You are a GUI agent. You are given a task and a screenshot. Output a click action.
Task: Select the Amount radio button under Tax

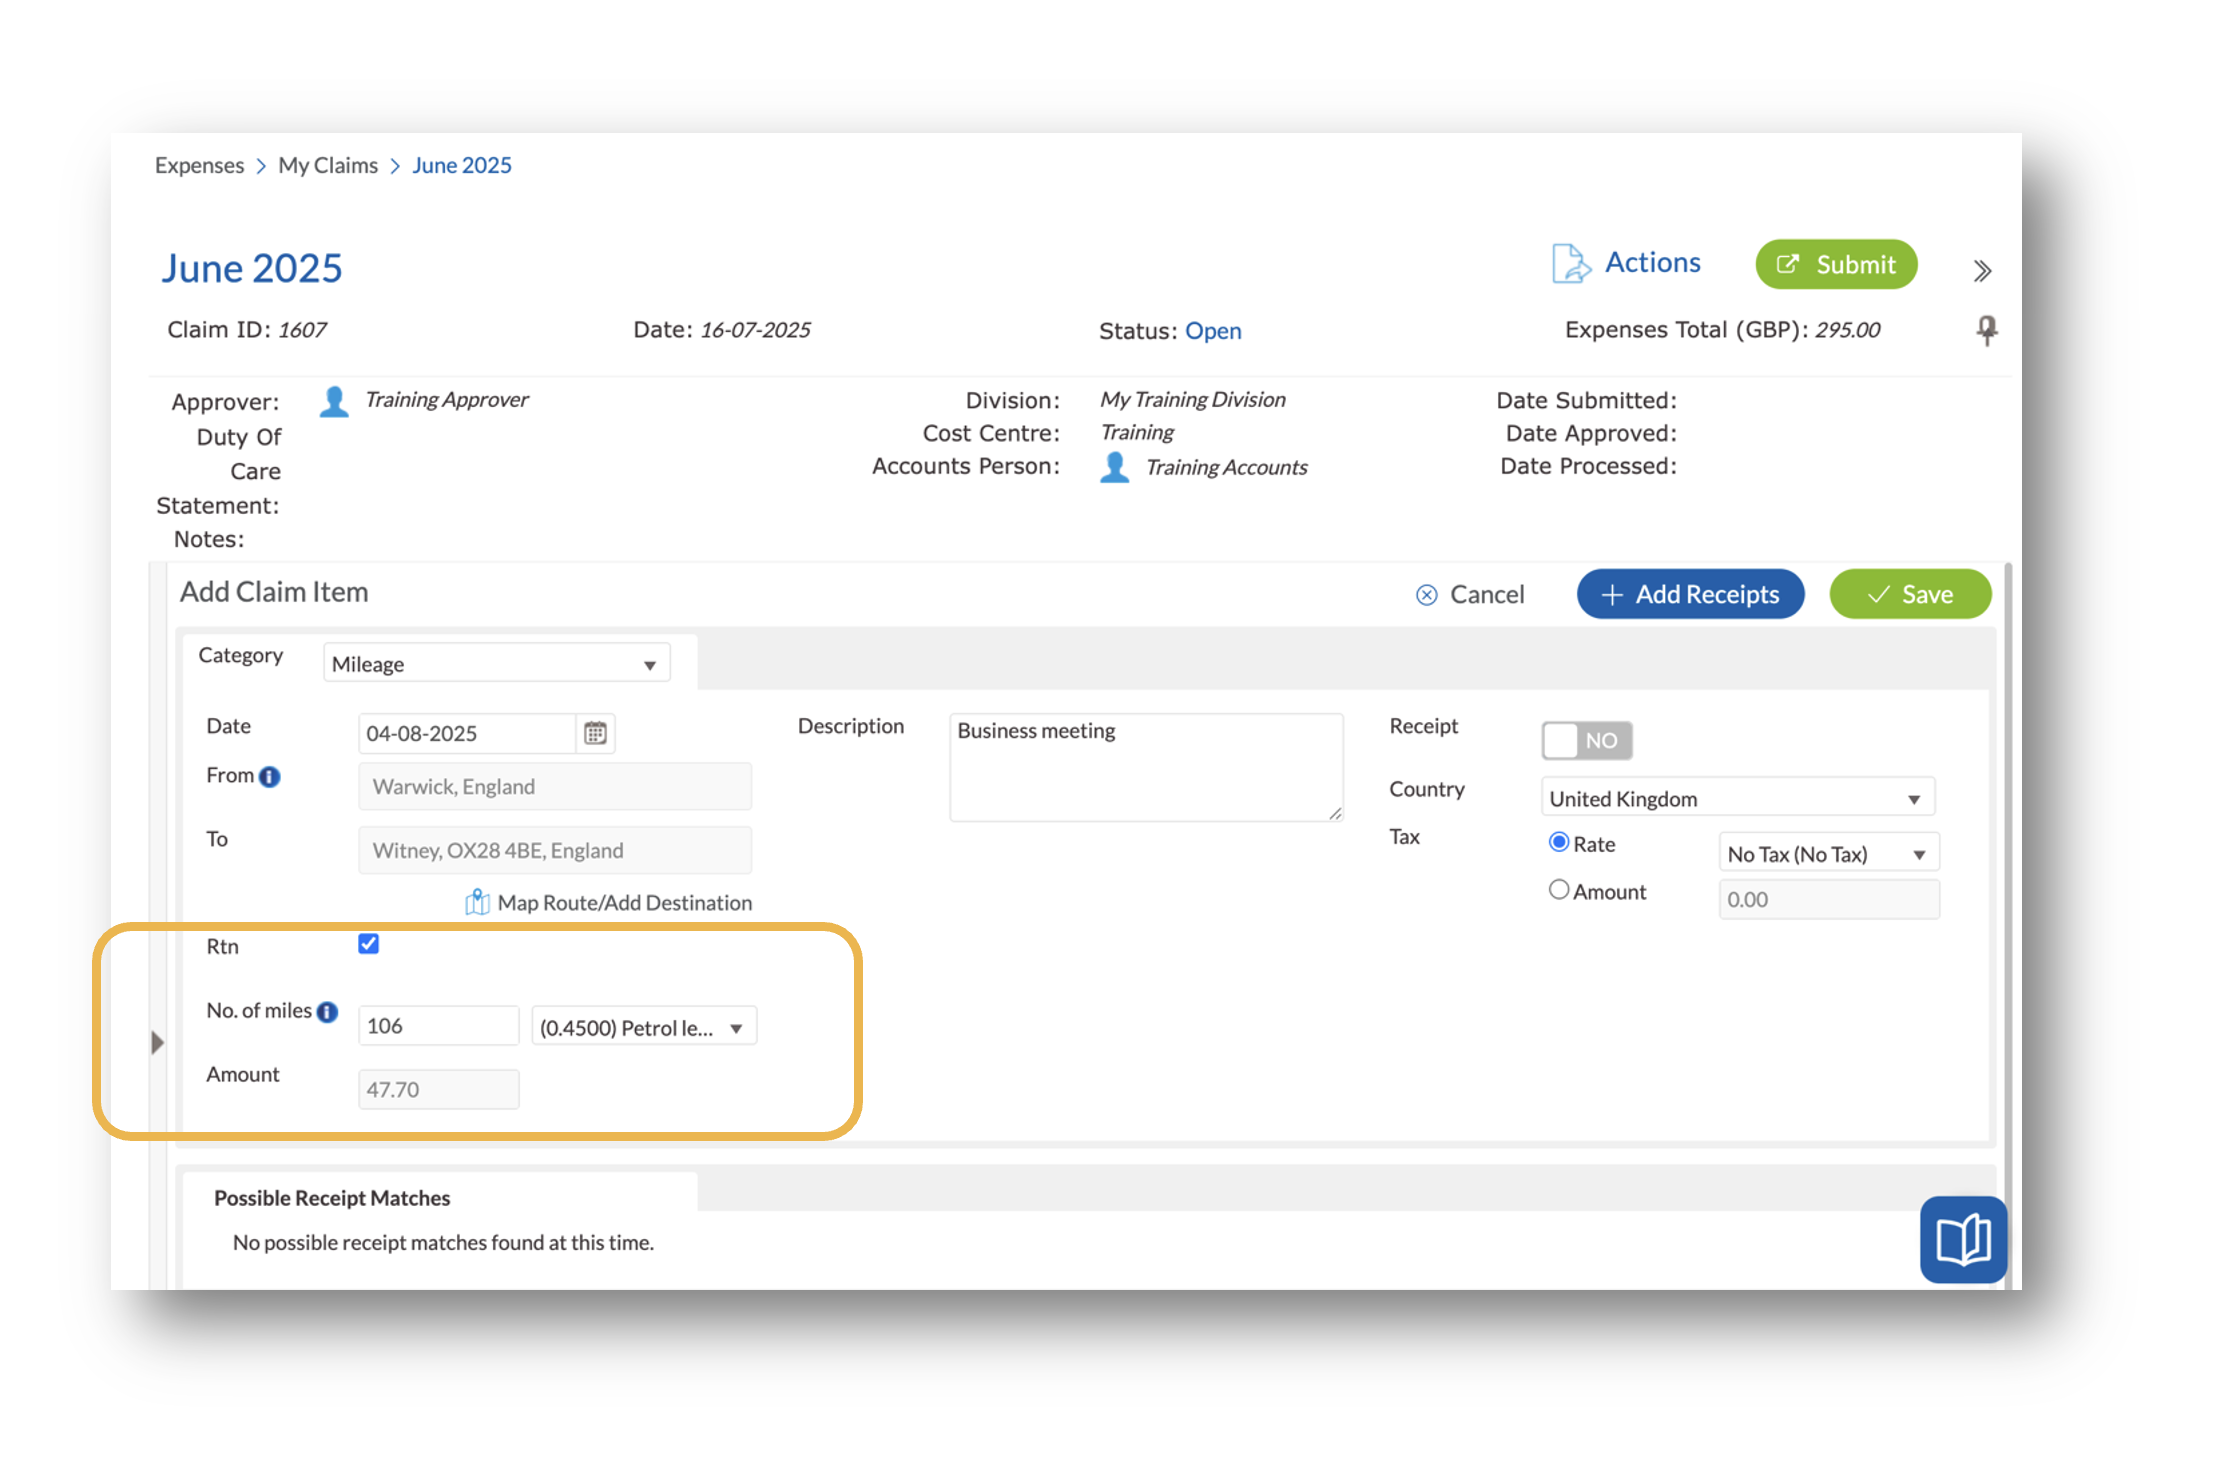coord(1558,889)
